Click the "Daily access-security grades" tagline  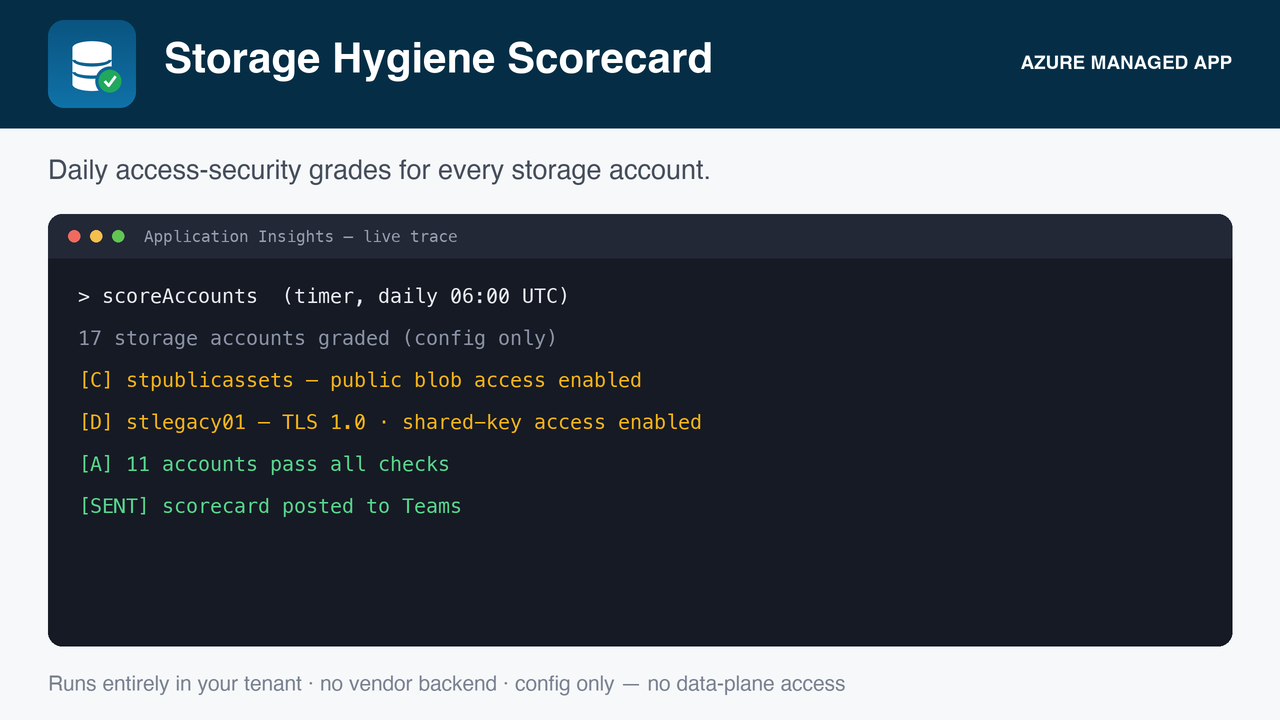379,170
